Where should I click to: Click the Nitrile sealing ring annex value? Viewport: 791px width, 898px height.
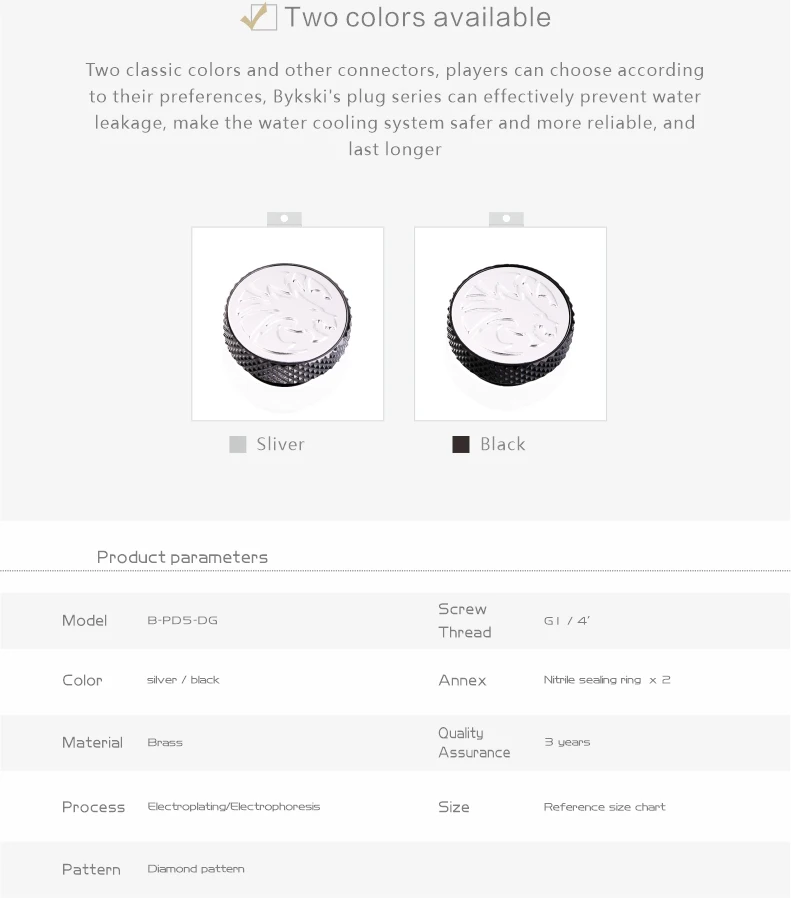[x=607, y=680]
